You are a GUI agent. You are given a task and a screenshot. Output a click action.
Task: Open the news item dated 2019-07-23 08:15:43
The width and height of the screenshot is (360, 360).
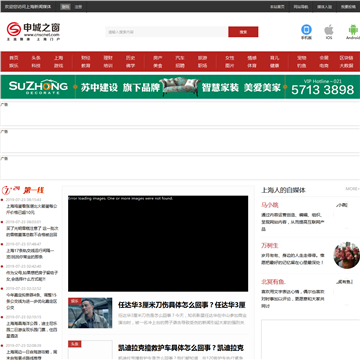32,209
